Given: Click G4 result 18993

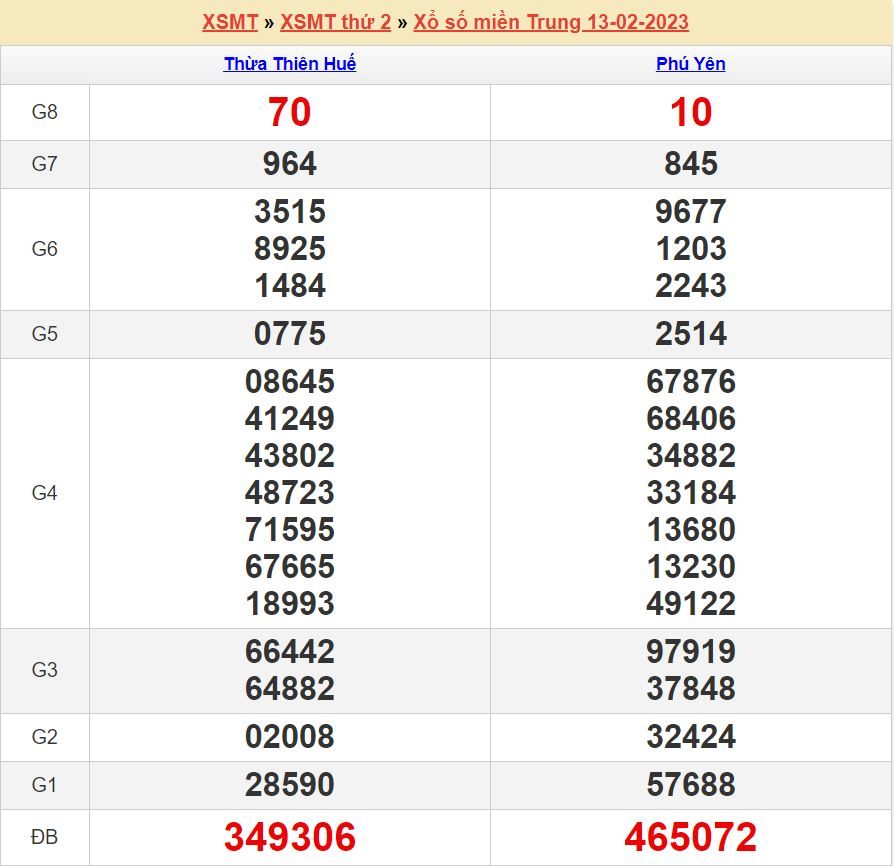Looking at the screenshot, I should coord(290,604).
